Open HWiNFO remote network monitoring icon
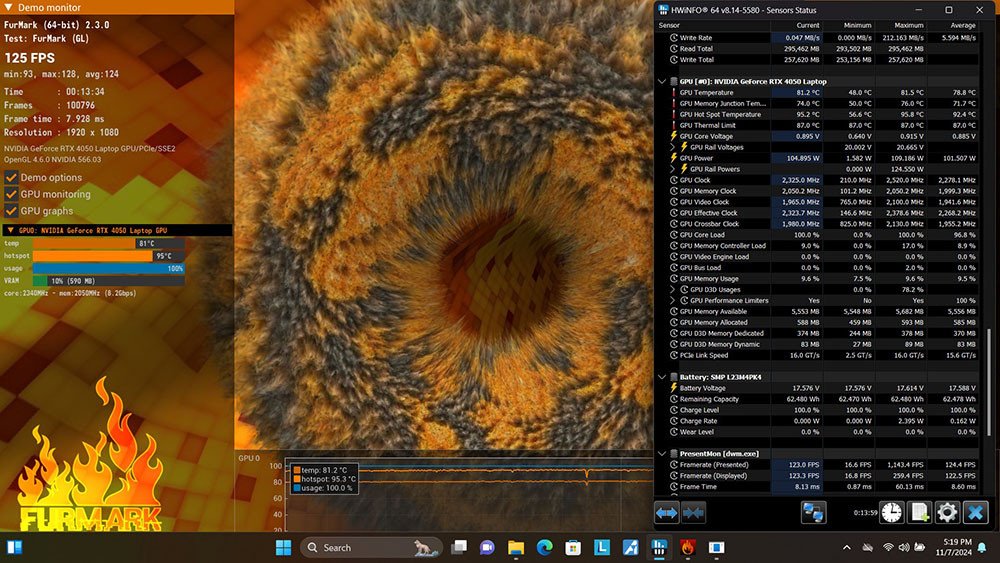Image resolution: width=1000 pixels, height=563 pixels. [x=813, y=512]
